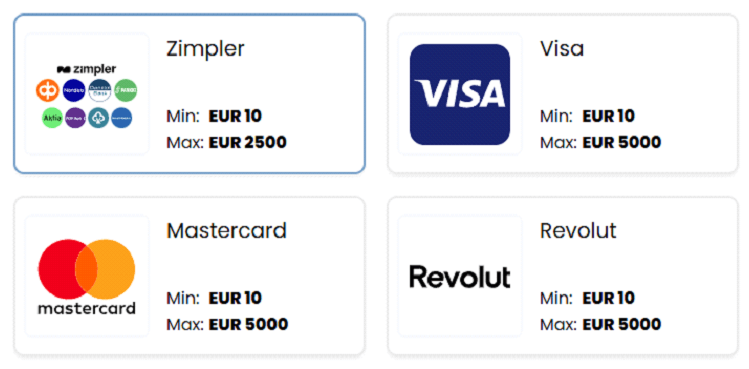Click the Danske Bank circle icon
The height and width of the screenshot is (369, 749).
tap(100, 90)
